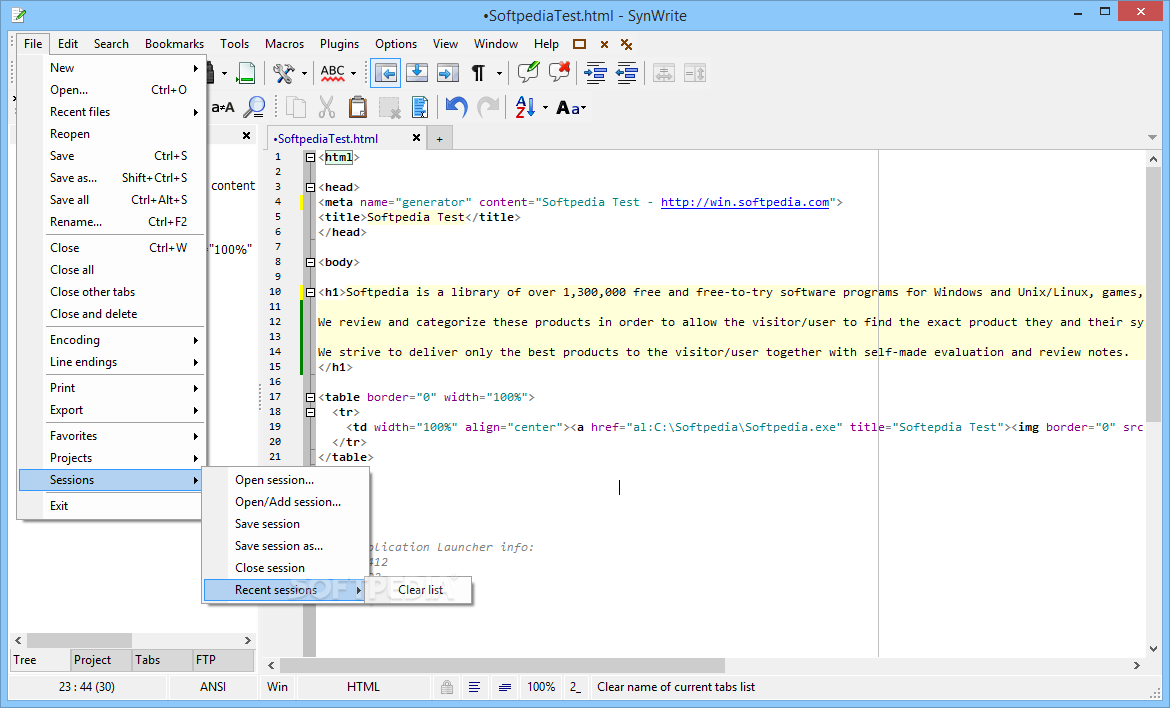1170x708 pixels.
Task: Open the tools wrench and hammer icon
Action: click(283, 73)
